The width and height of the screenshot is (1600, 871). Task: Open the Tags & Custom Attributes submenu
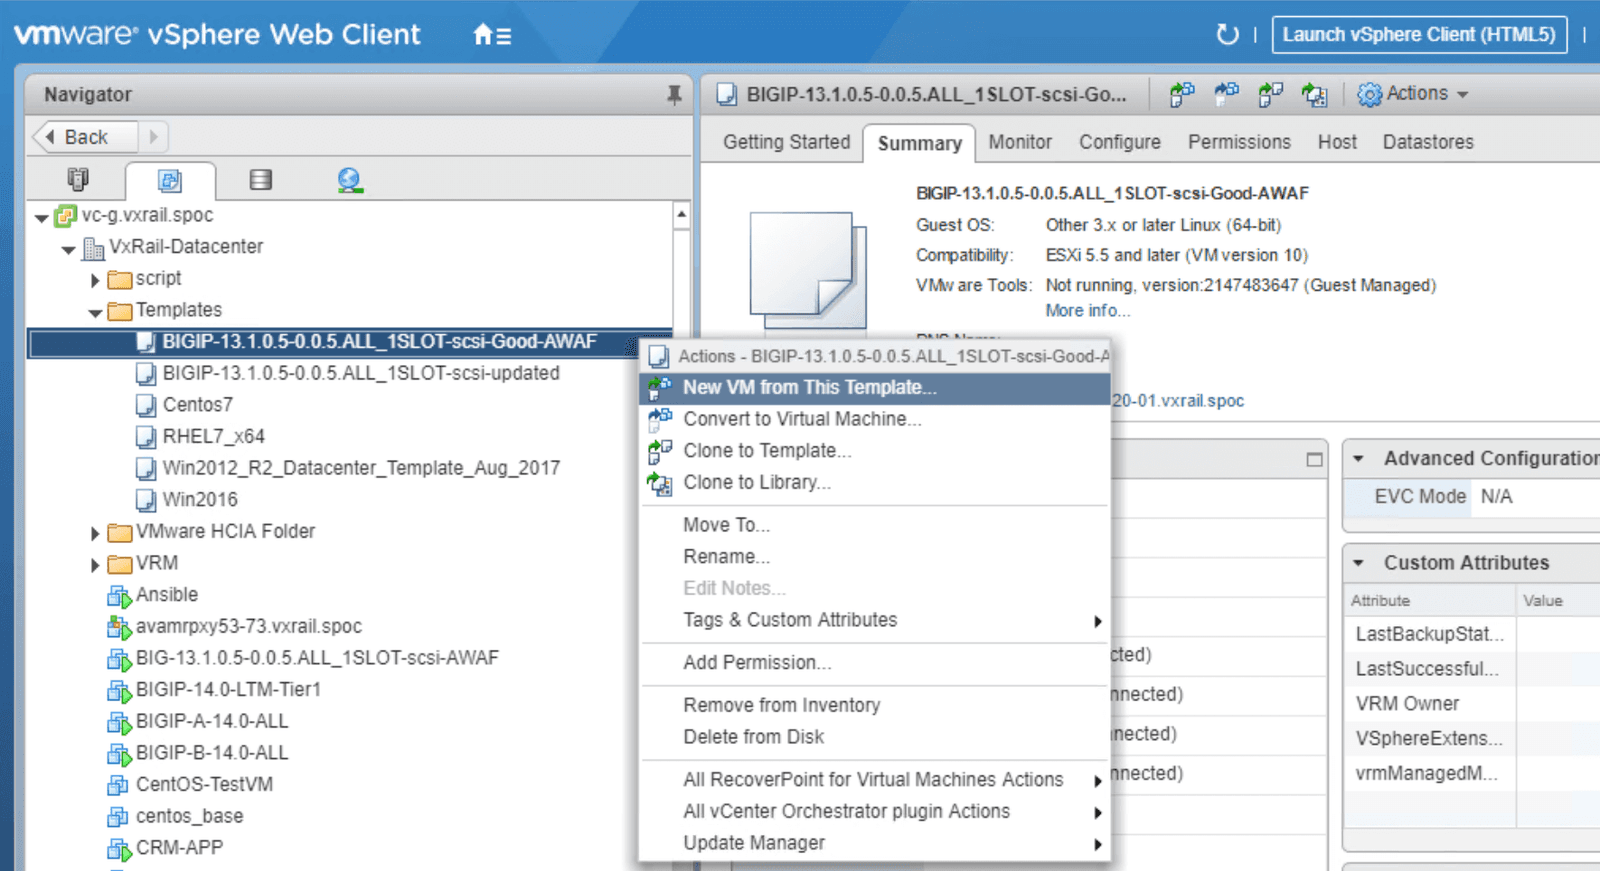790,620
